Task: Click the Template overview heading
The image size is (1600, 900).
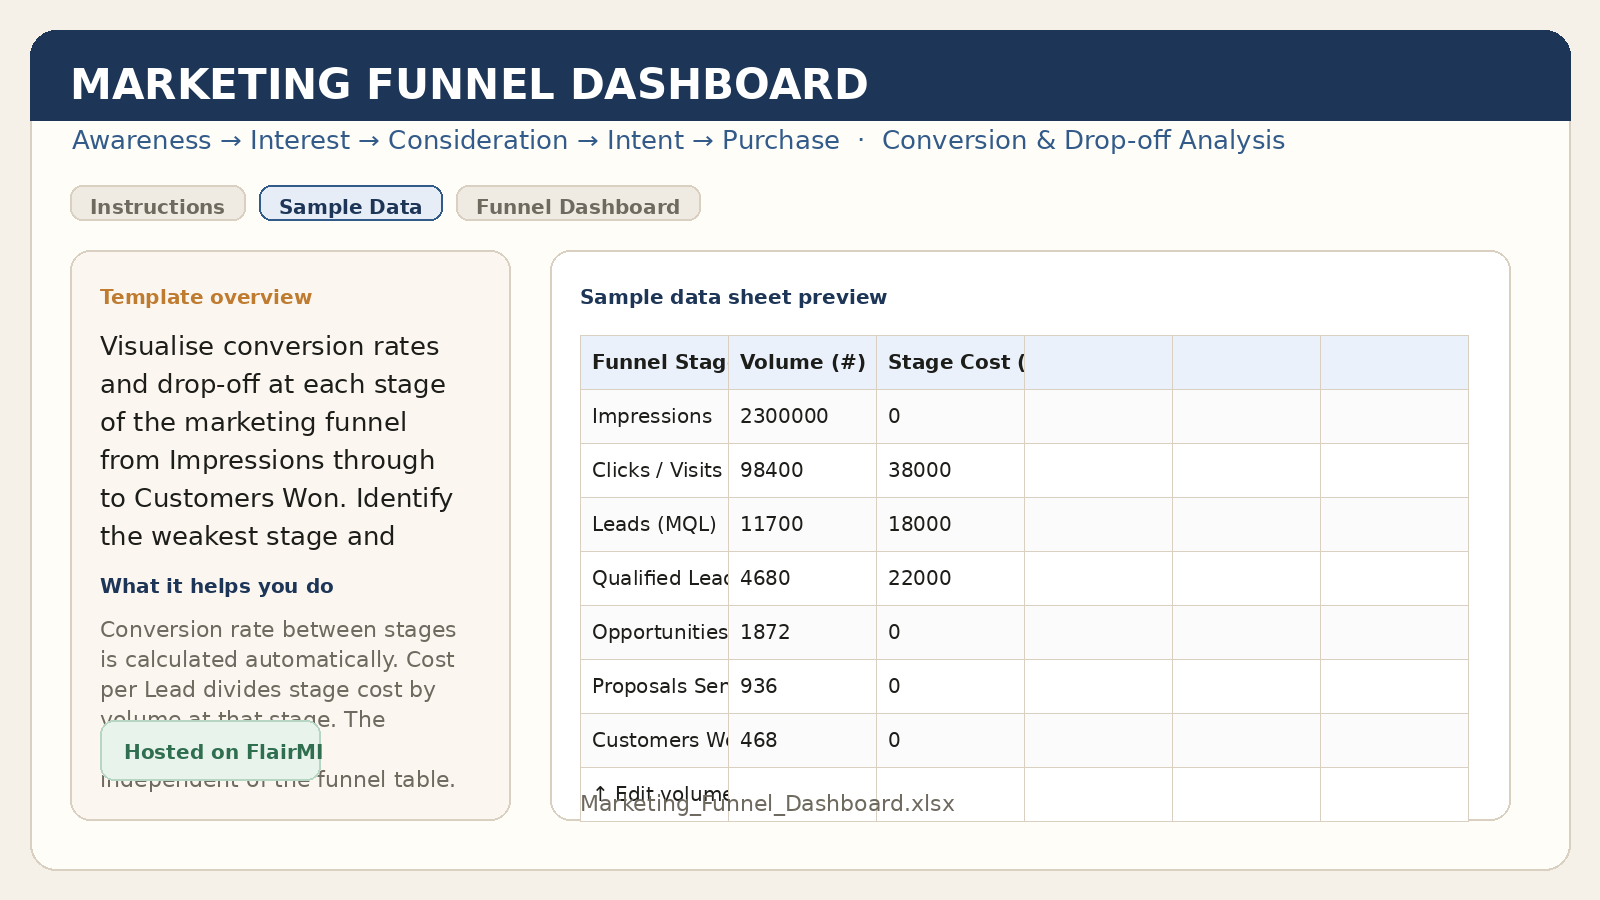Action: [x=206, y=297]
